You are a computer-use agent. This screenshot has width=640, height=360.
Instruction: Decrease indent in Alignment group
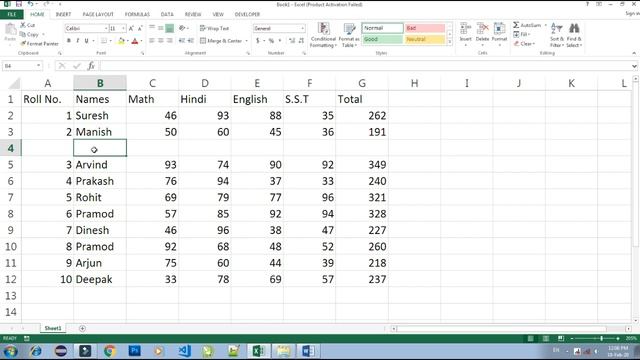182,41
